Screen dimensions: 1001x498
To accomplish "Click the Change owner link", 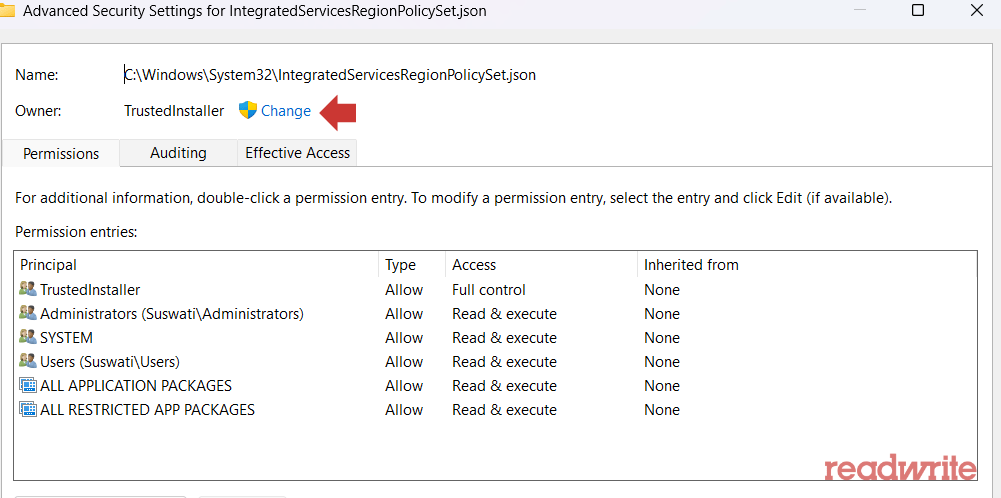I will (286, 111).
